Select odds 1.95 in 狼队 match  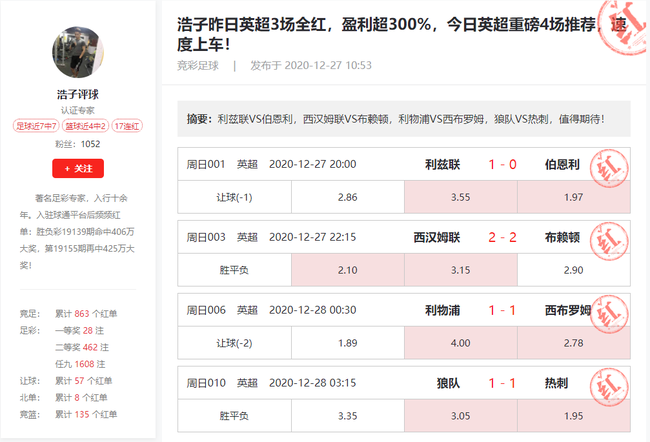pyautogui.click(x=574, y=416)
